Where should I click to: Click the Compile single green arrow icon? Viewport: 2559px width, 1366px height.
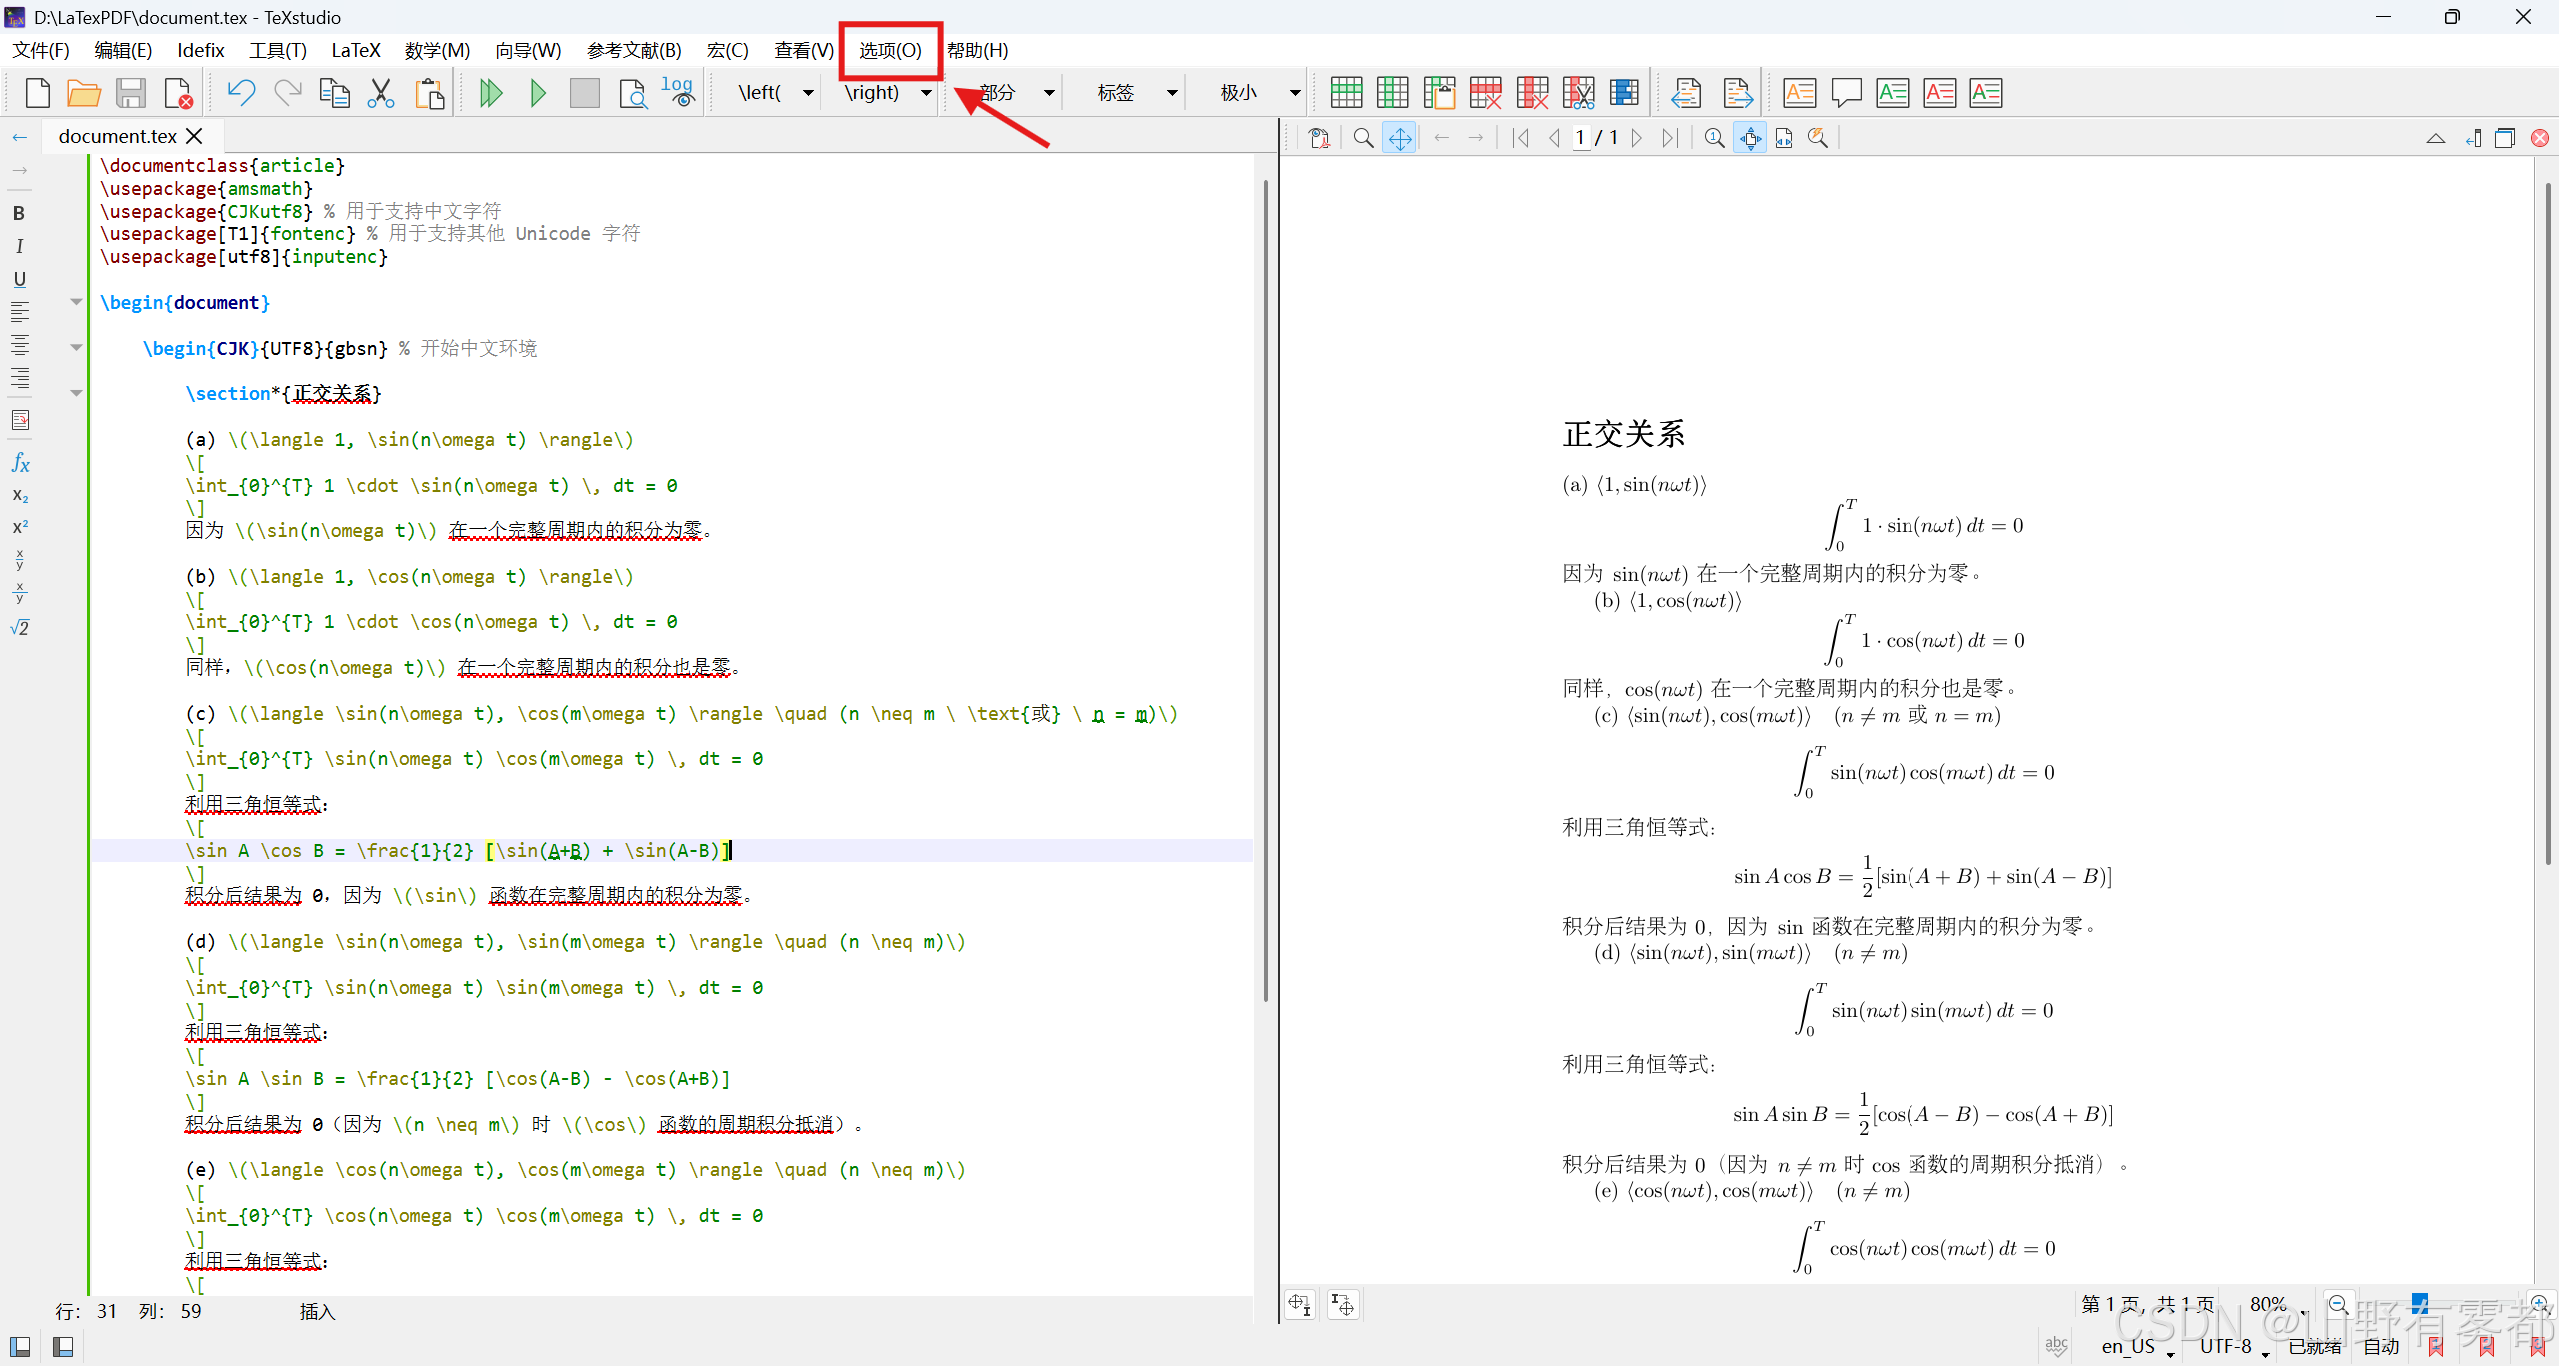538,93
